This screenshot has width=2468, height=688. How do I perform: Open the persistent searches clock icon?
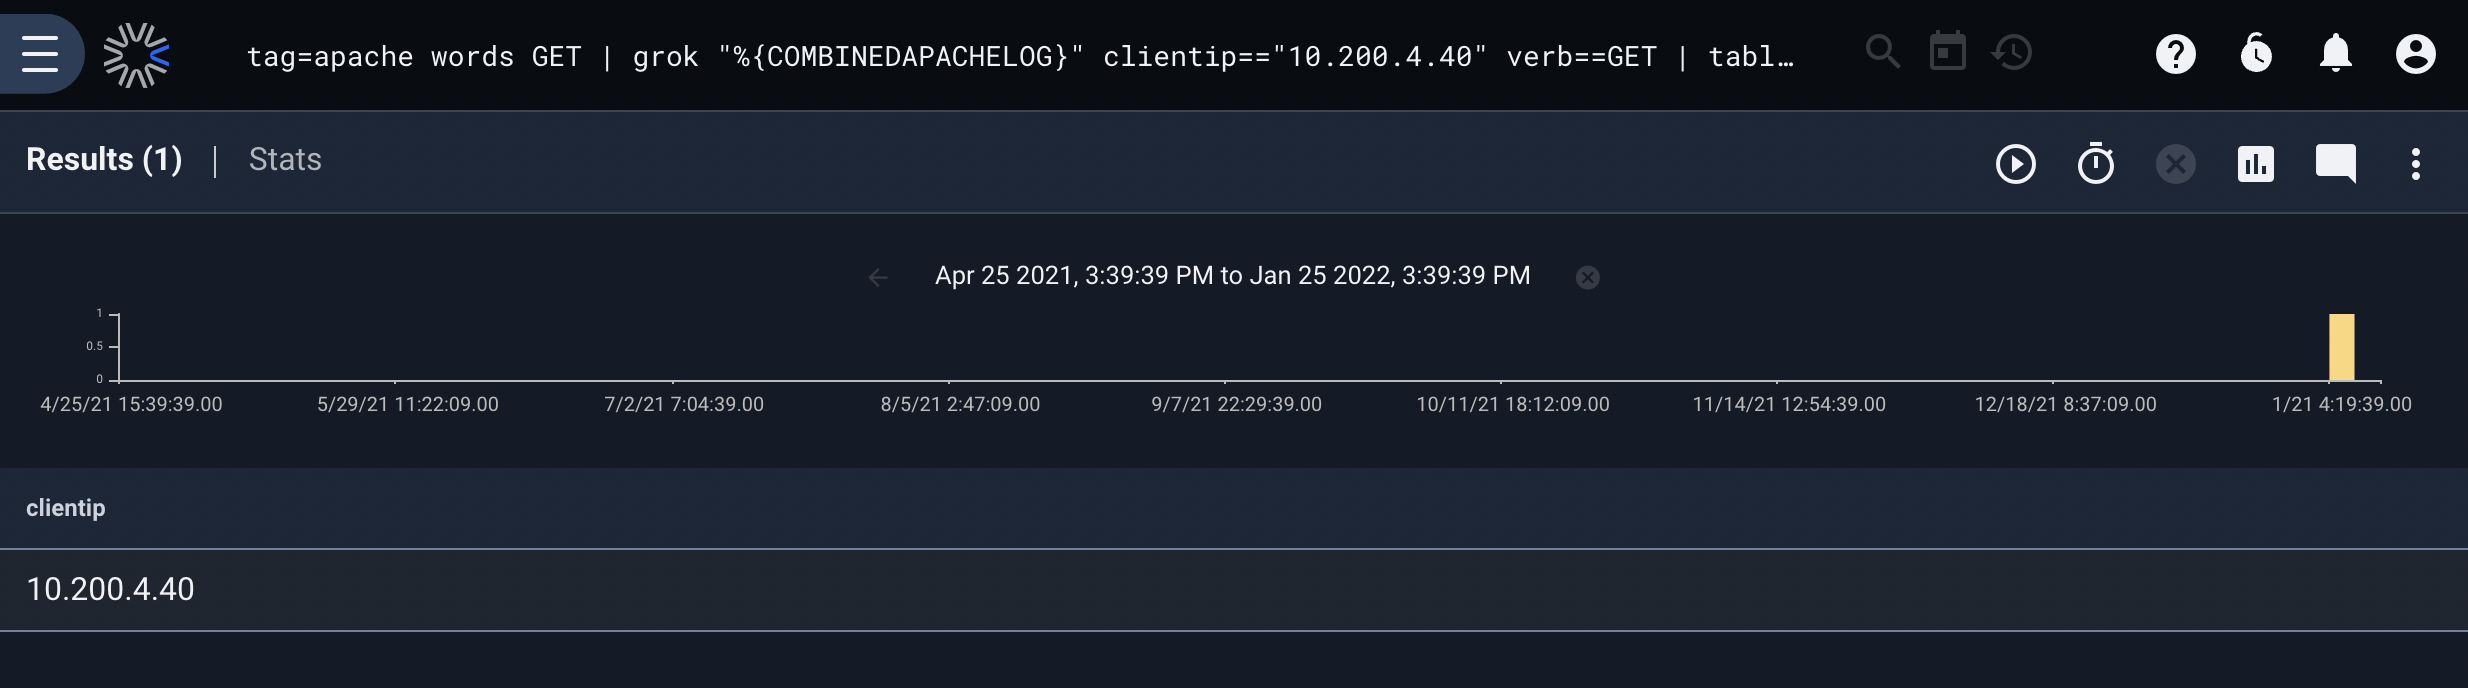tap(2256, 54)
